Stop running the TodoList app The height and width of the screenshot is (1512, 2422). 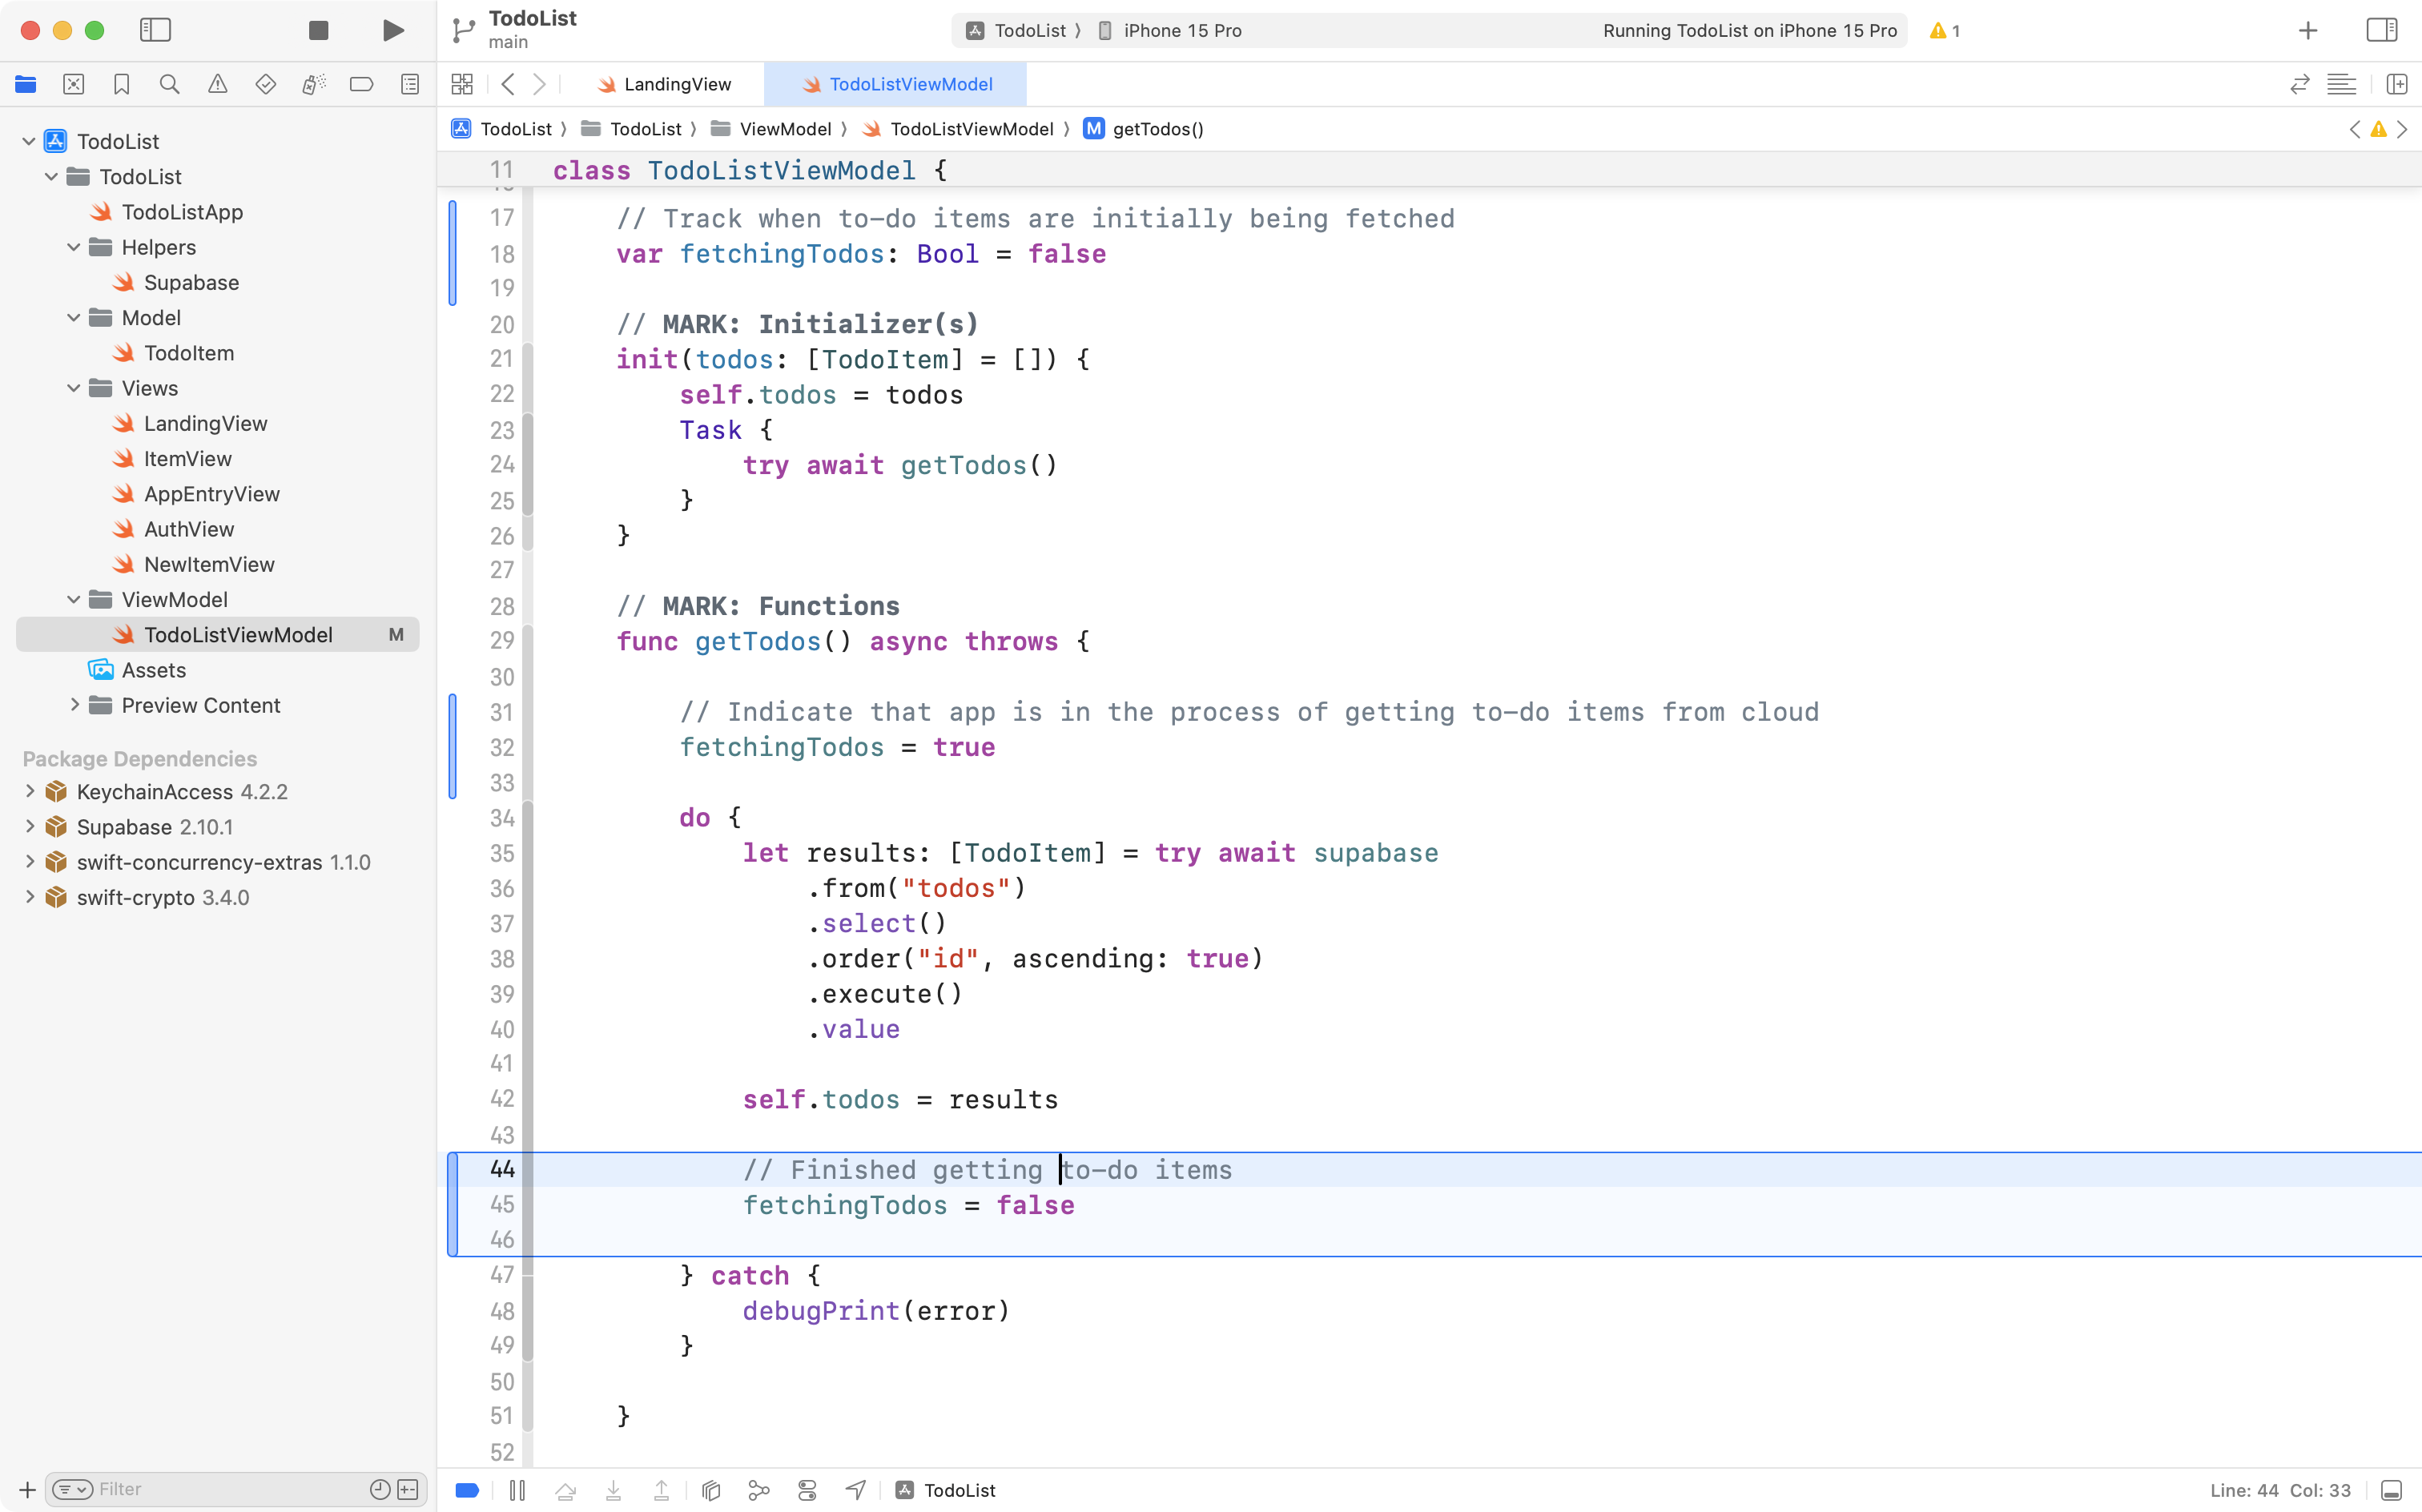pos(318,30)
